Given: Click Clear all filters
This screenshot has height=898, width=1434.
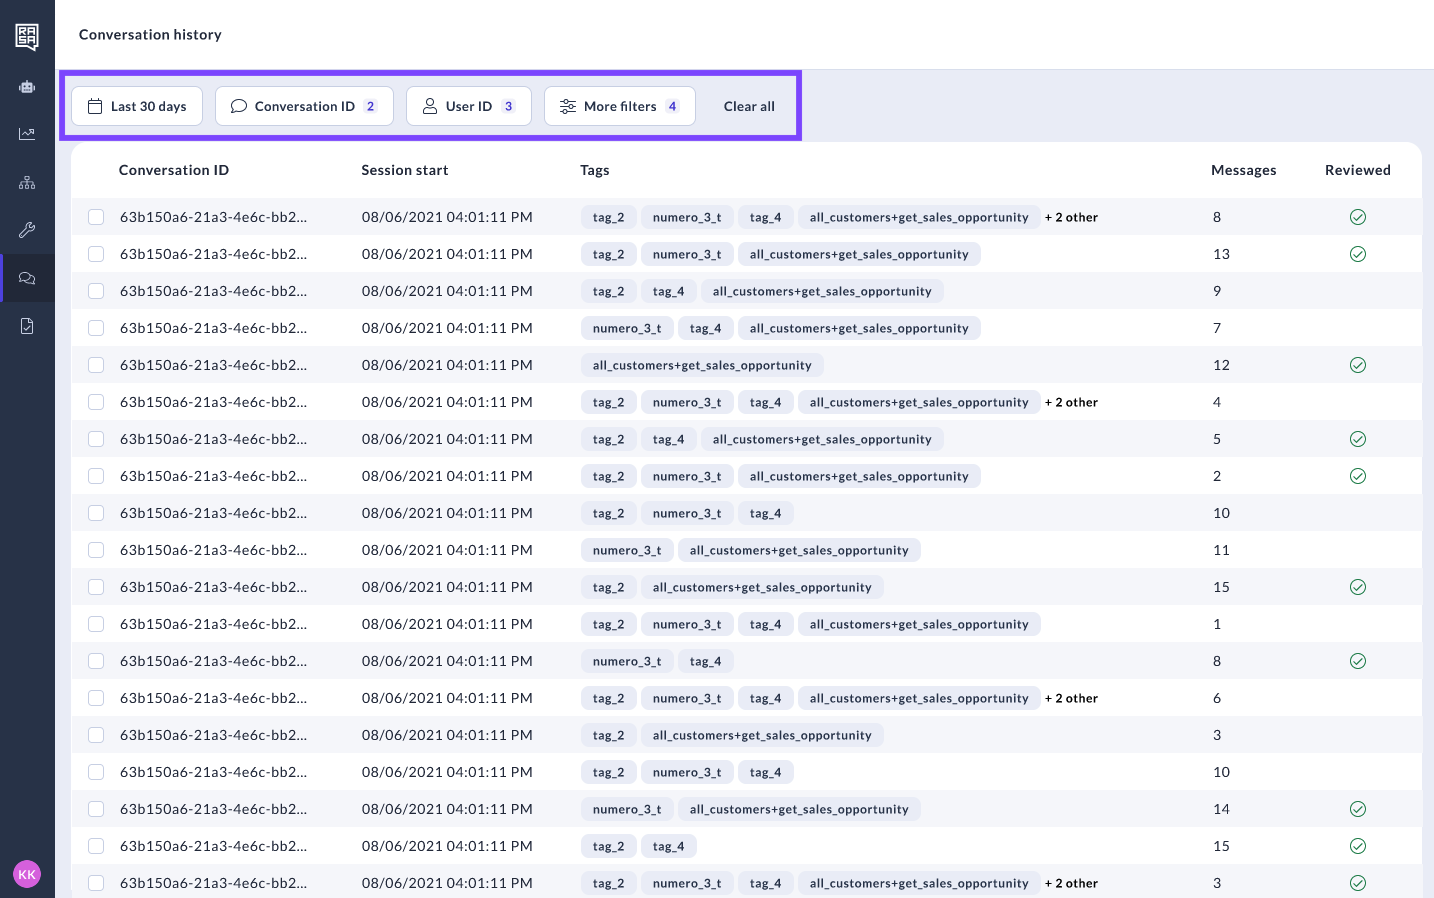Looking at the screenshot, I should [x=749, y=106].
